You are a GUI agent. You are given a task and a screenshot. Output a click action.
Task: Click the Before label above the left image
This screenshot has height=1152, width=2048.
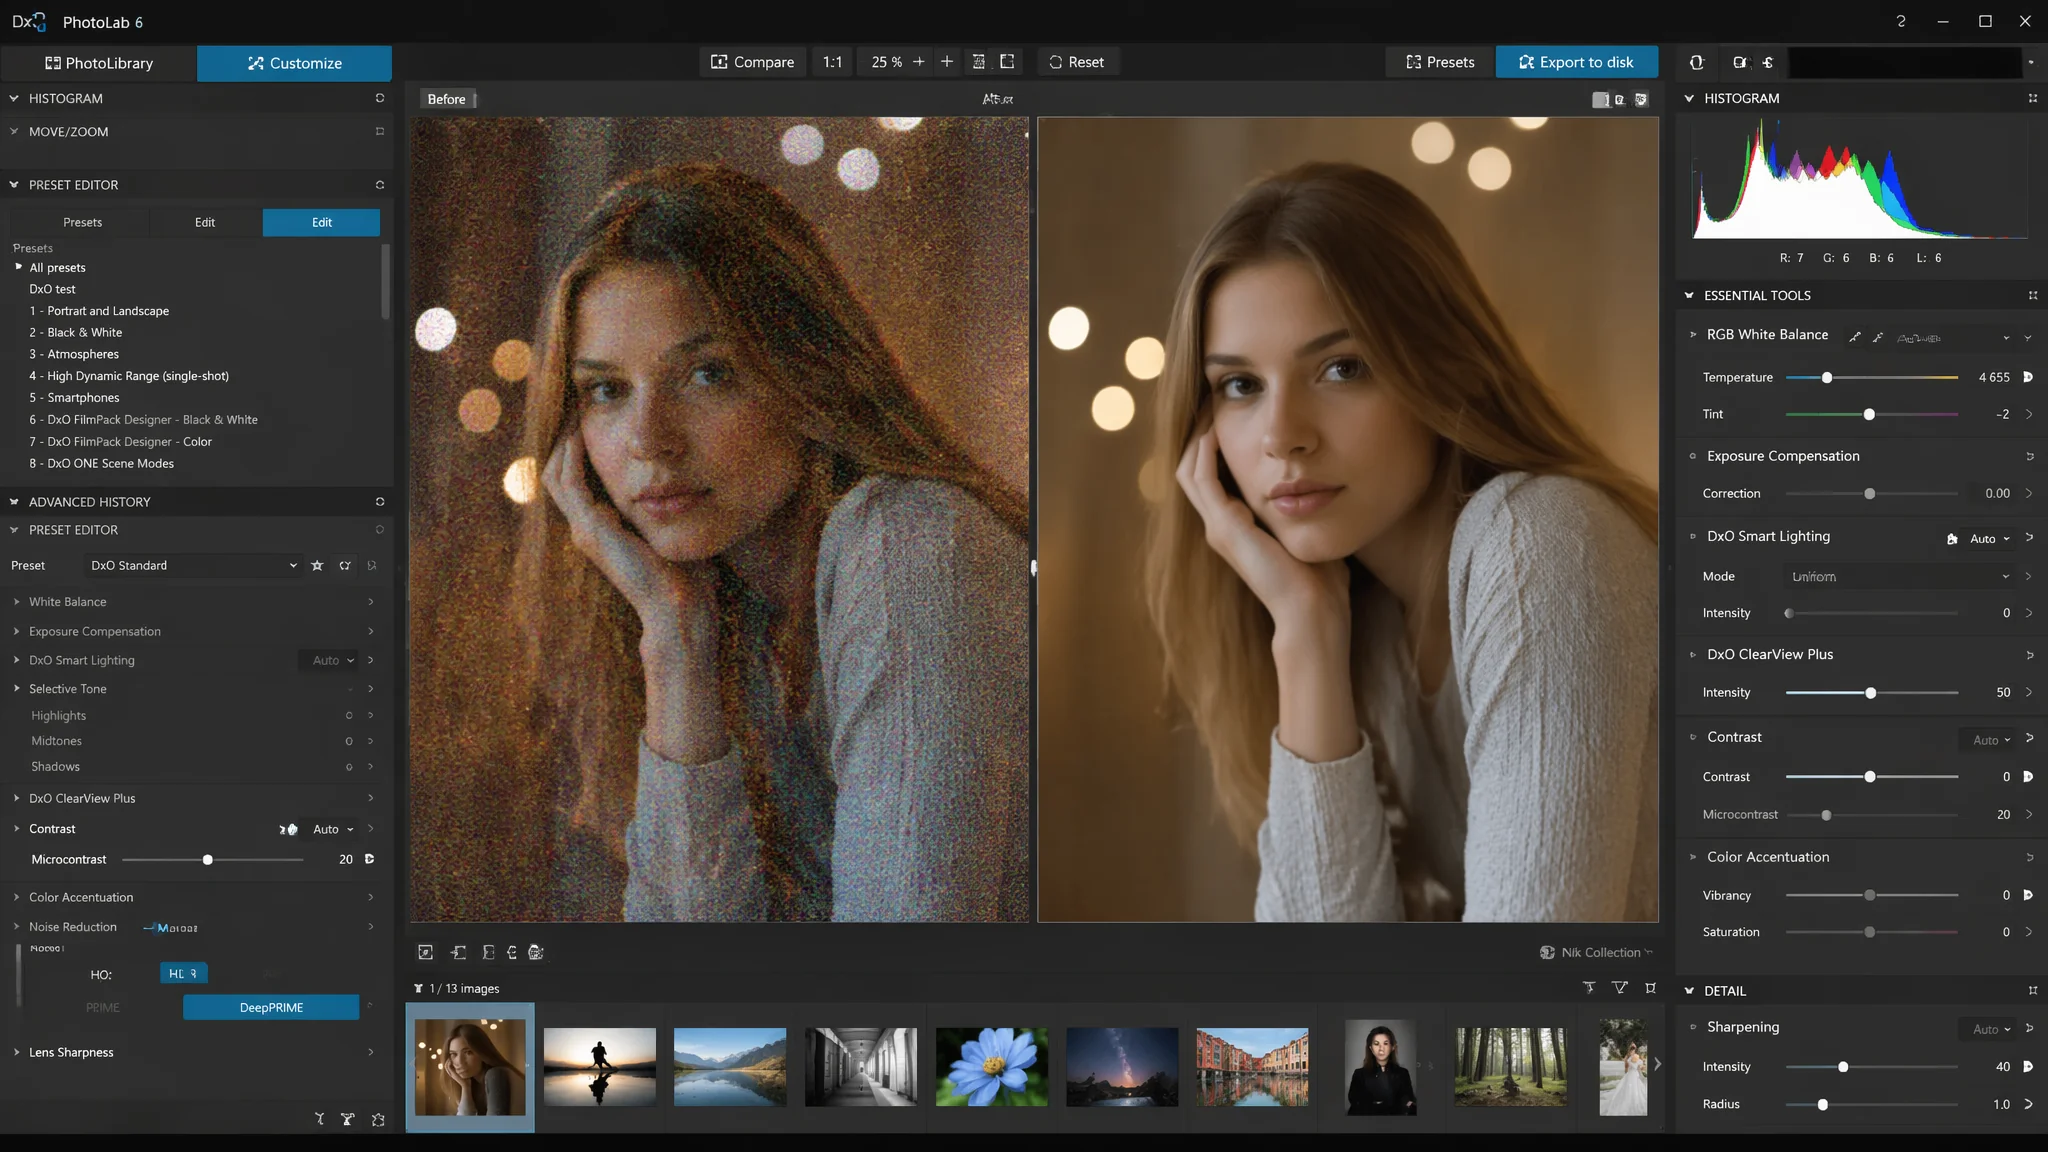coord(447,99)
